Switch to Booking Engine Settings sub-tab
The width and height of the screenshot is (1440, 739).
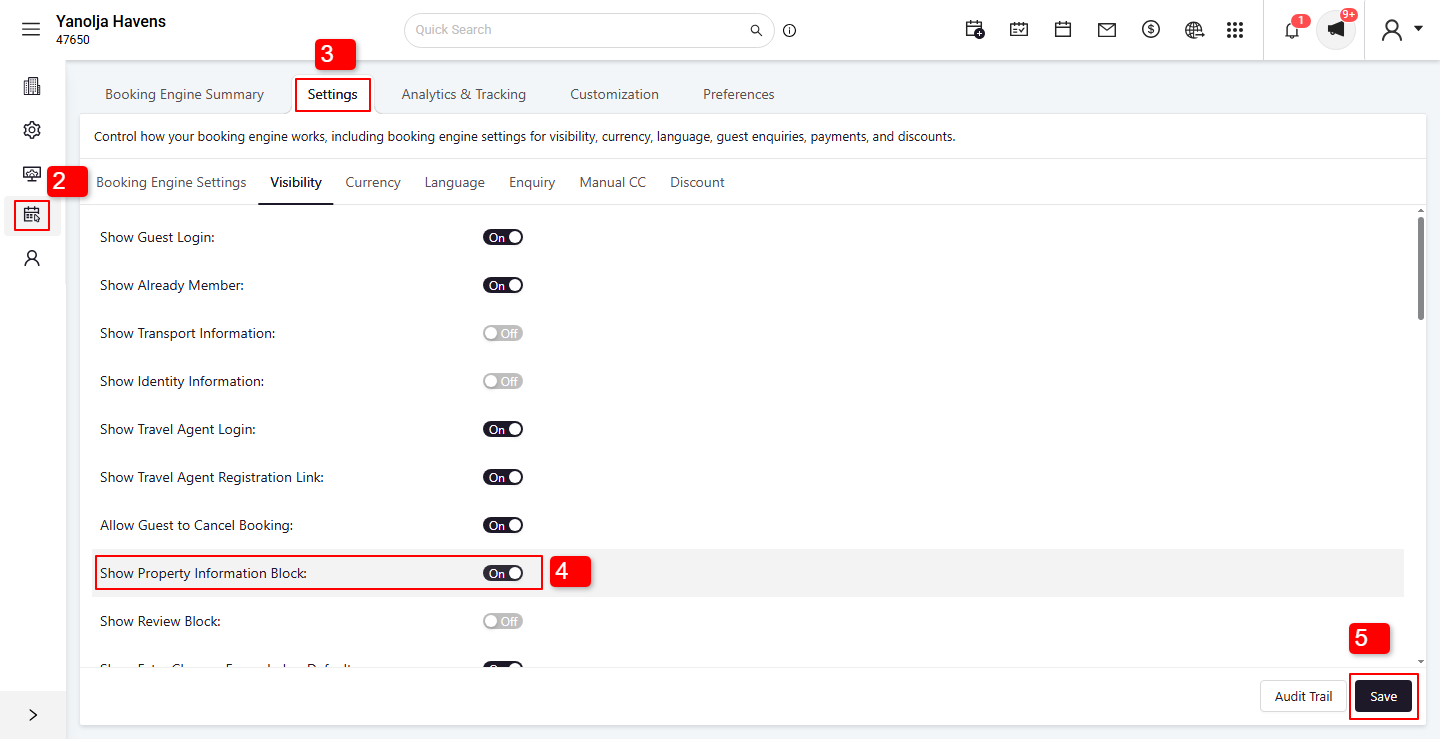coord(171,182)
